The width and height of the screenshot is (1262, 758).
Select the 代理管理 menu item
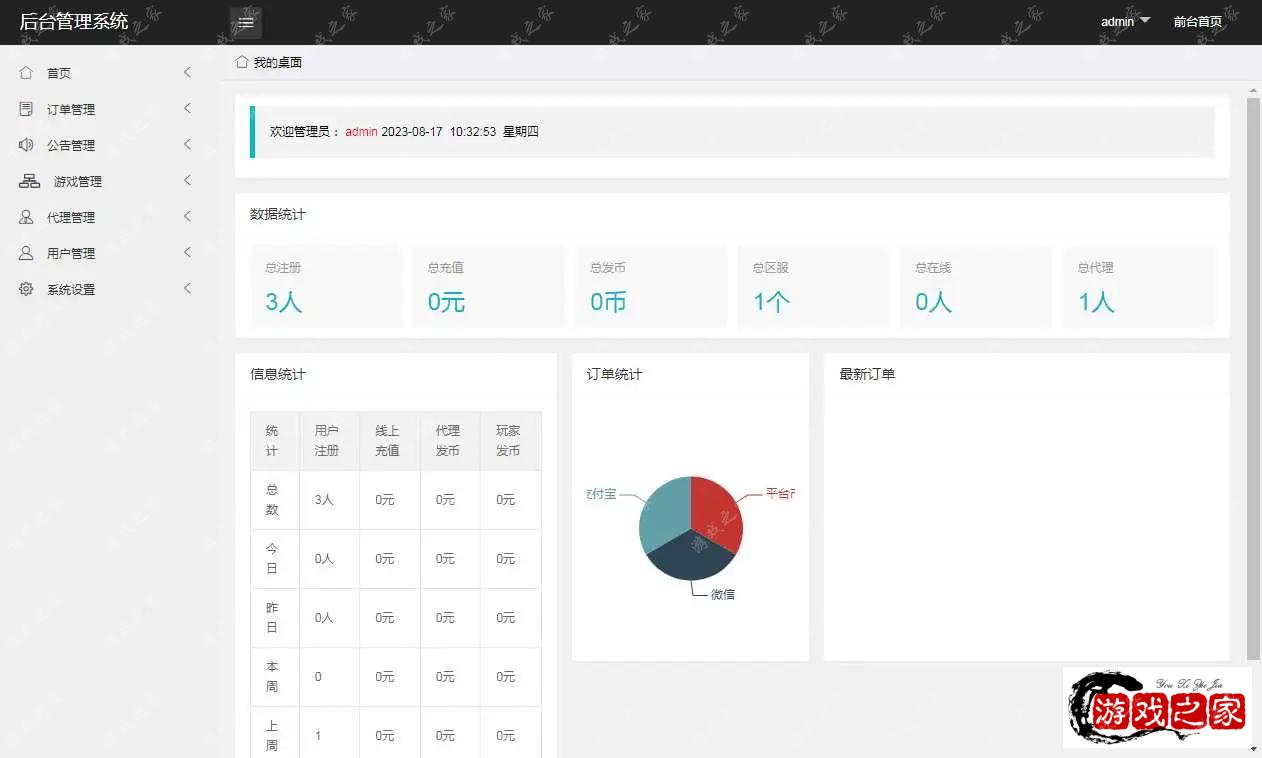[x=71, y=217]
